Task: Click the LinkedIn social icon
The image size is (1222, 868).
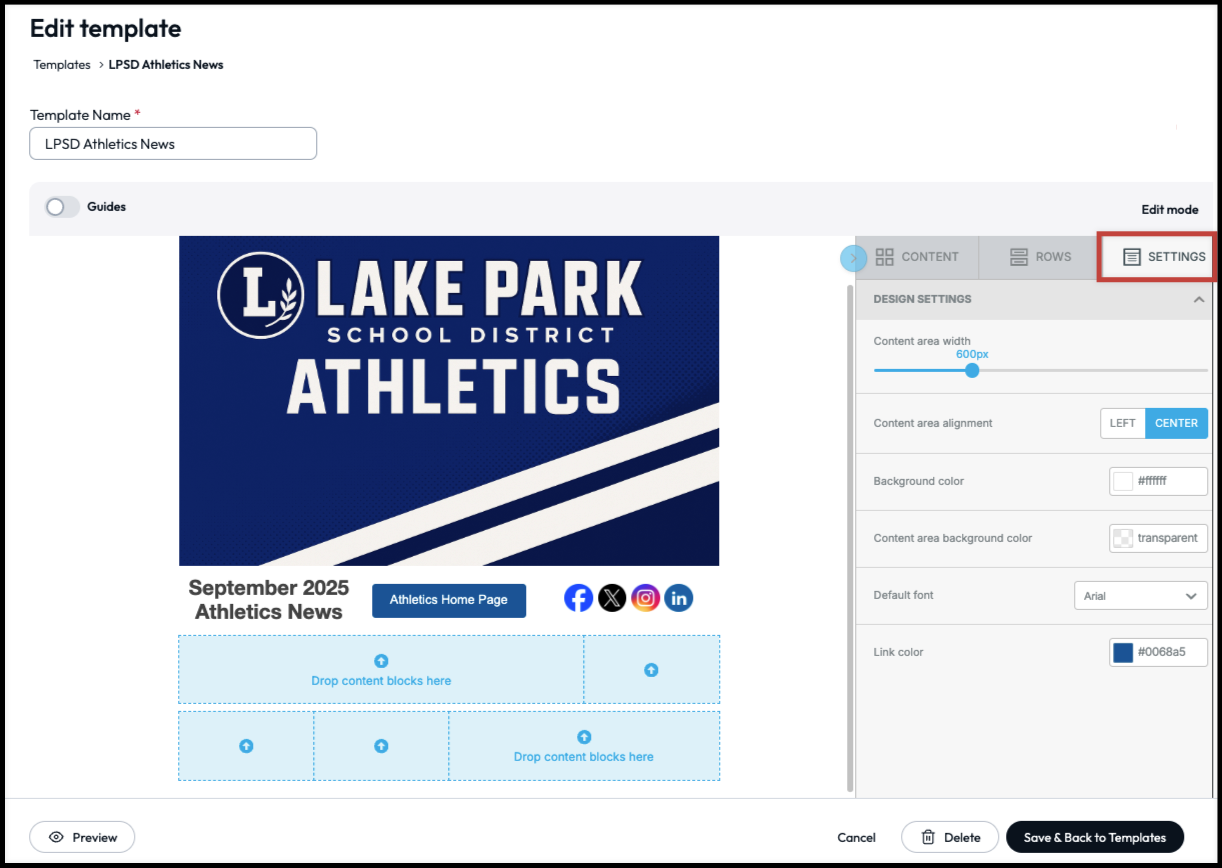Action: pos(679,598)
